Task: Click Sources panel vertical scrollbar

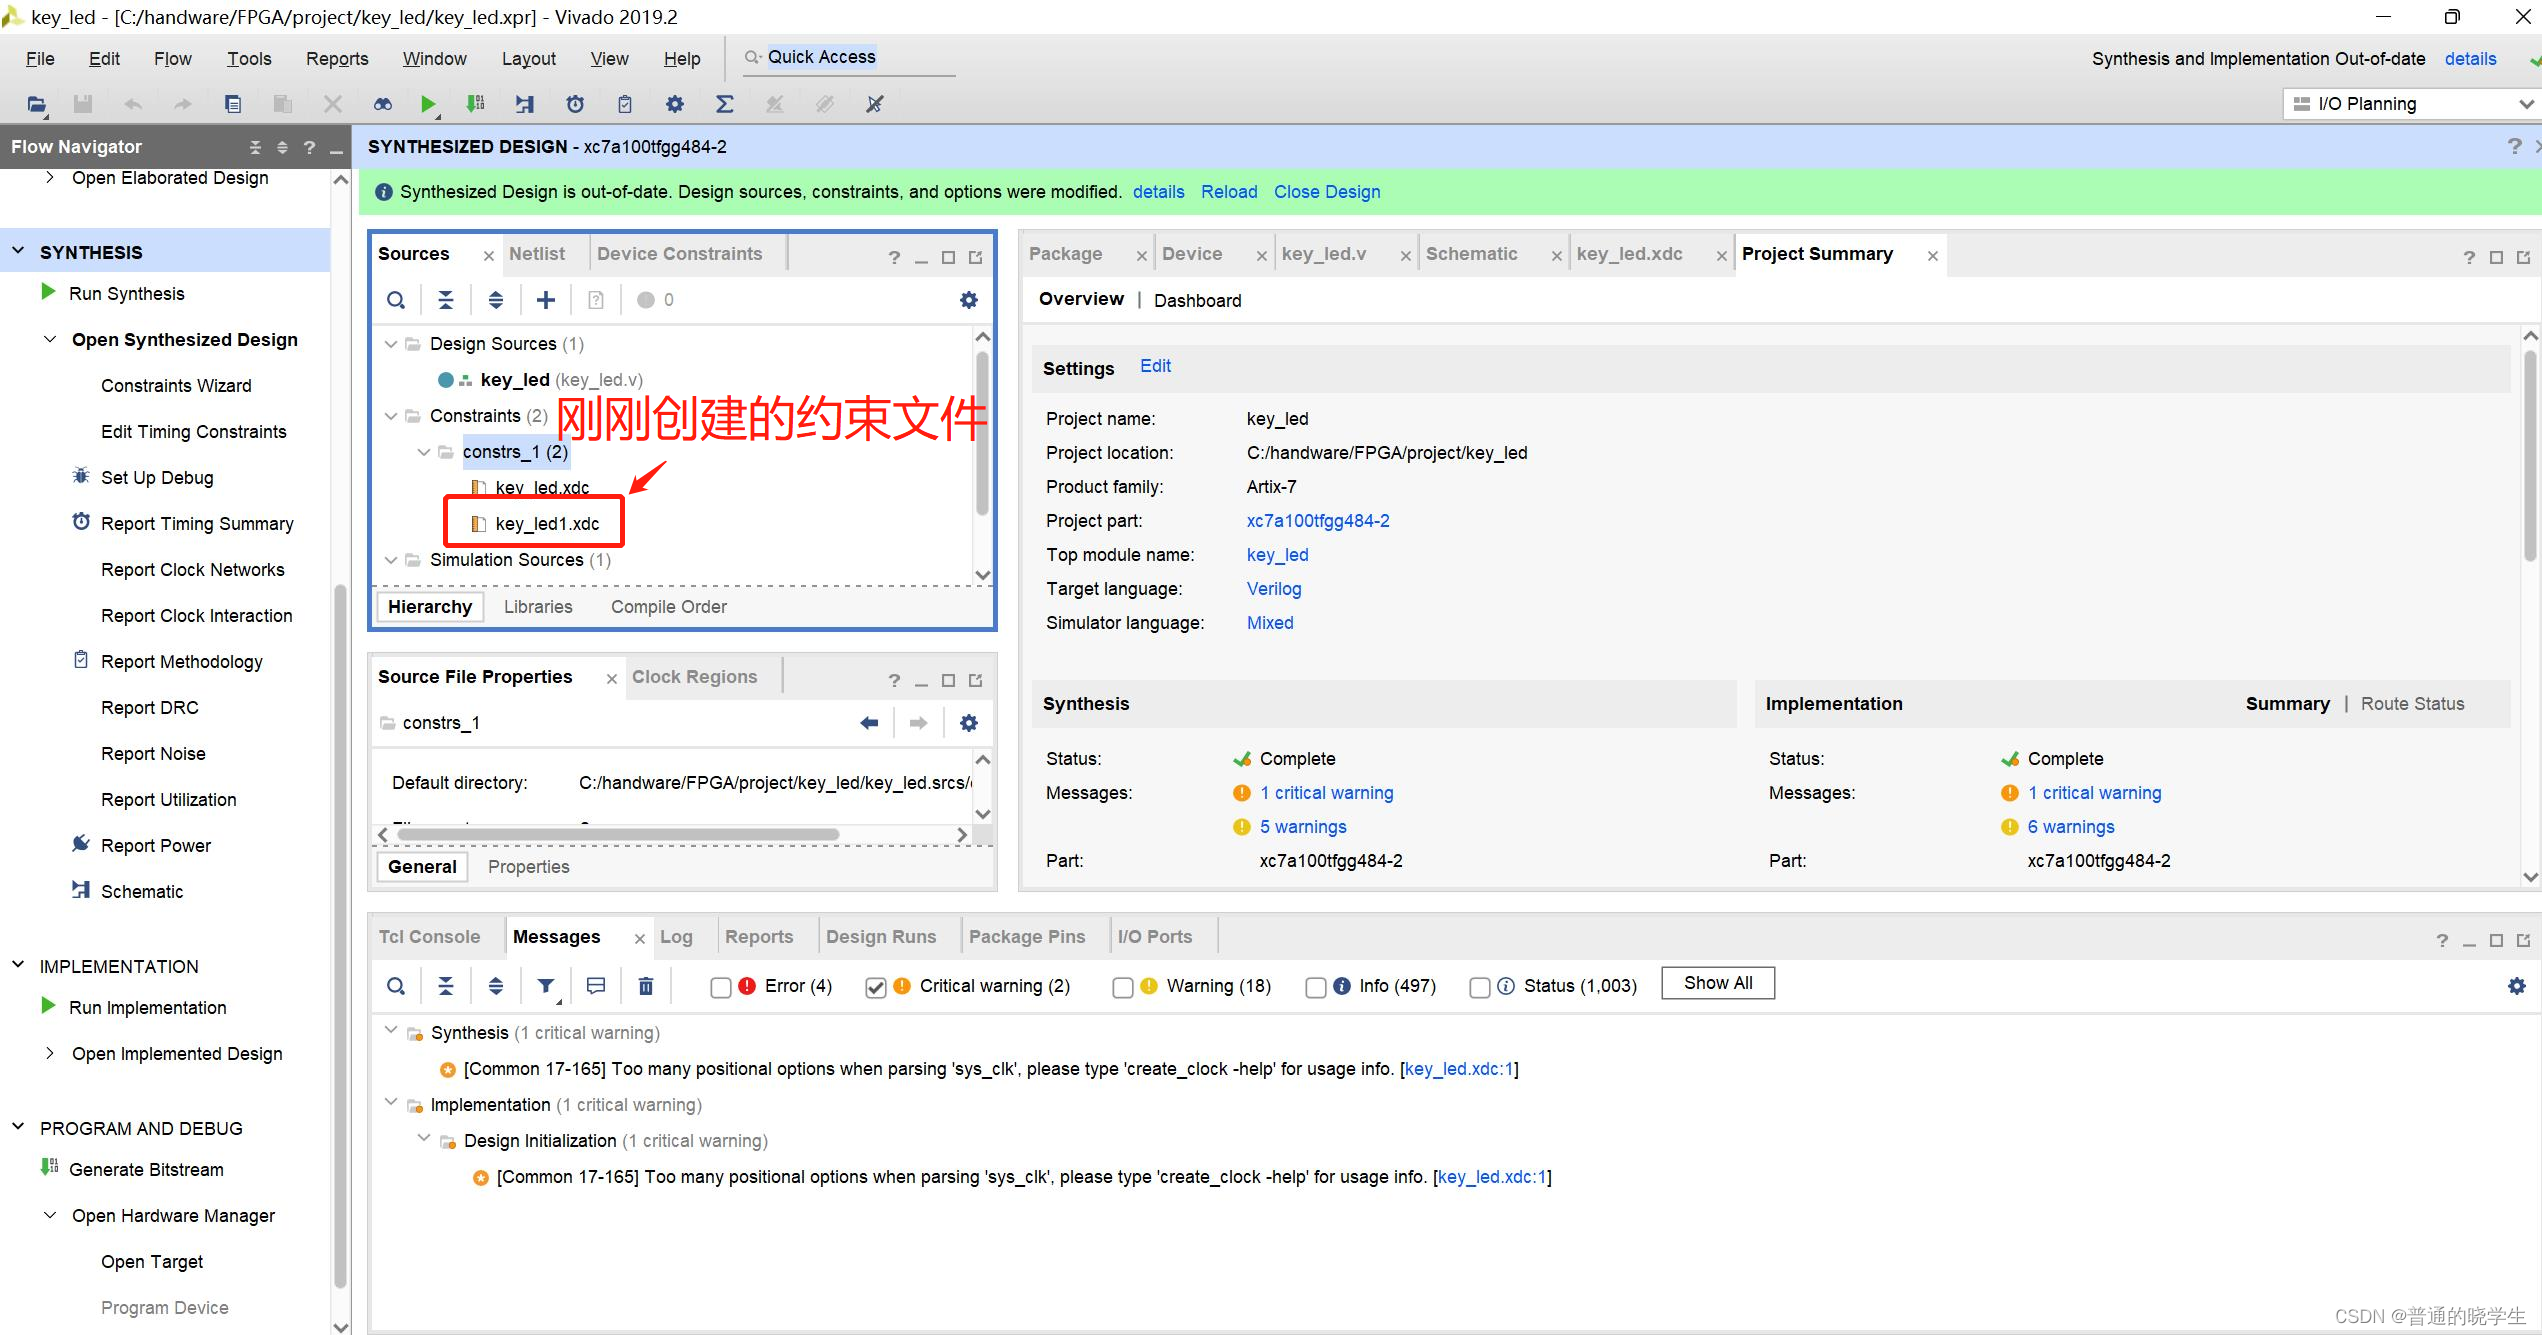Action: tap(982, 432)
